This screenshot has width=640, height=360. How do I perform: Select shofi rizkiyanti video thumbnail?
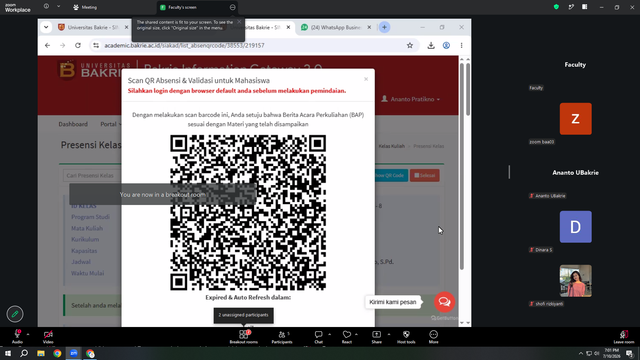pos(576,281)
